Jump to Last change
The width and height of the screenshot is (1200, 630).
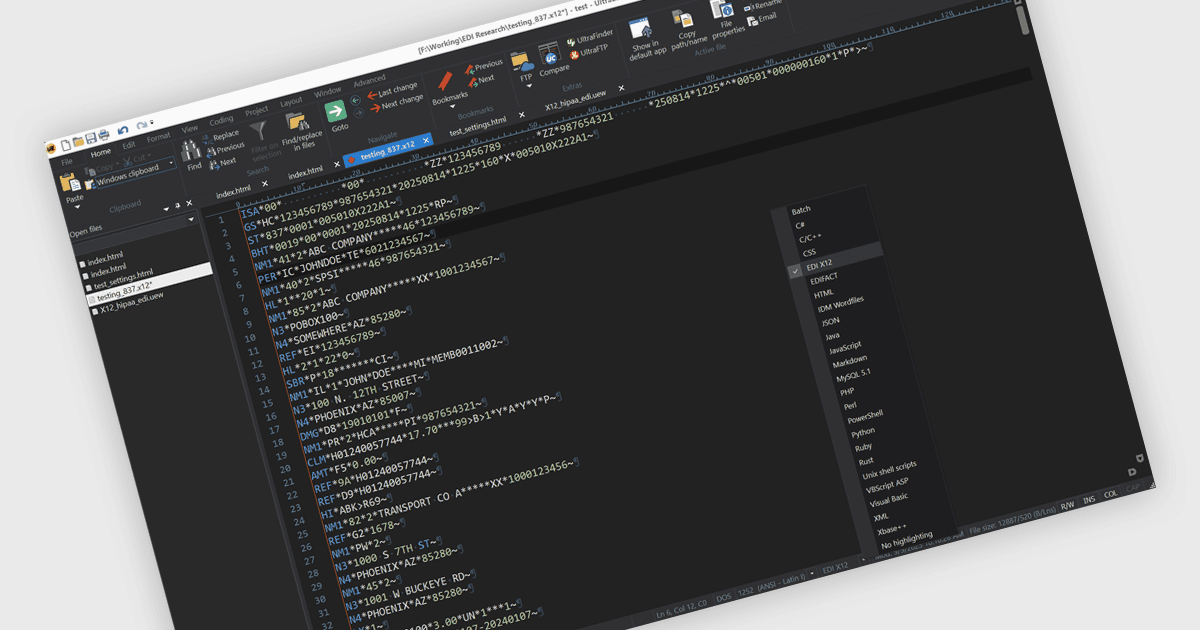point(393,89)
